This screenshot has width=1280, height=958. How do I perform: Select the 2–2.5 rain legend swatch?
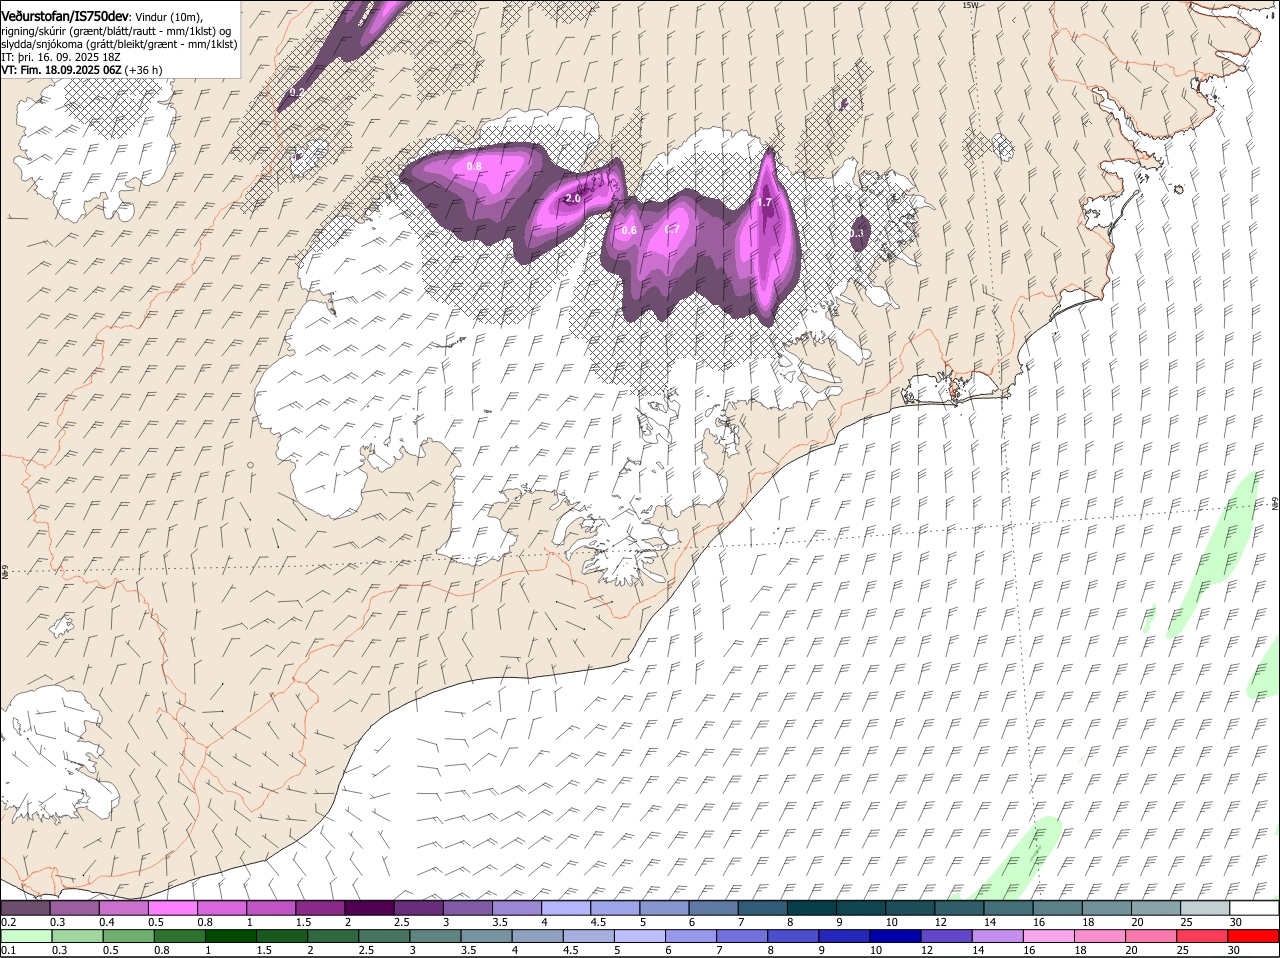[x=334, y=936]
